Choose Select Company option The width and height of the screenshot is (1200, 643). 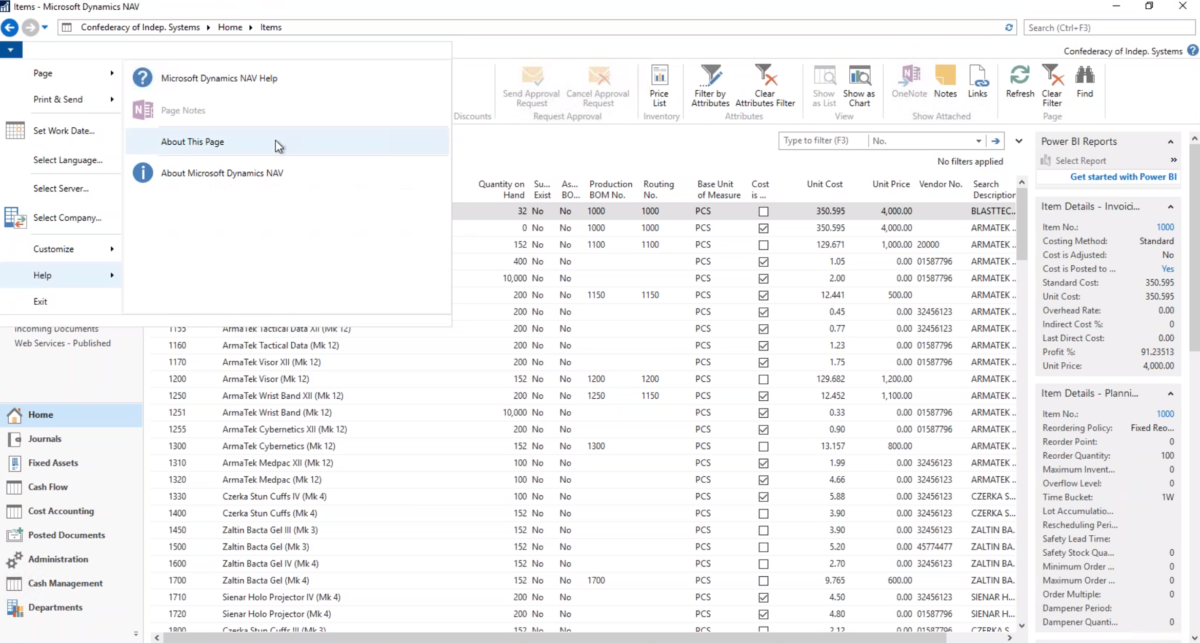[x=67, y=217]
